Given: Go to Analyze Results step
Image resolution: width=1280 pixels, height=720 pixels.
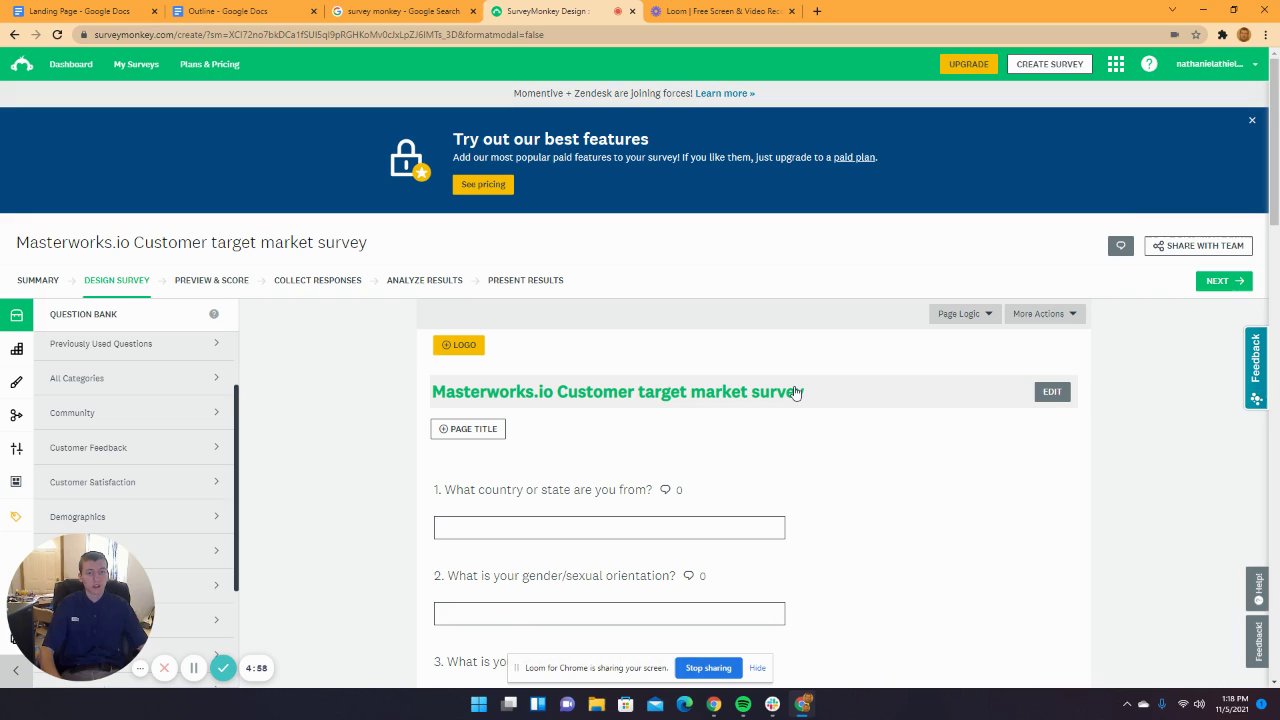Looking at the screenshot, I should [425, 280].
